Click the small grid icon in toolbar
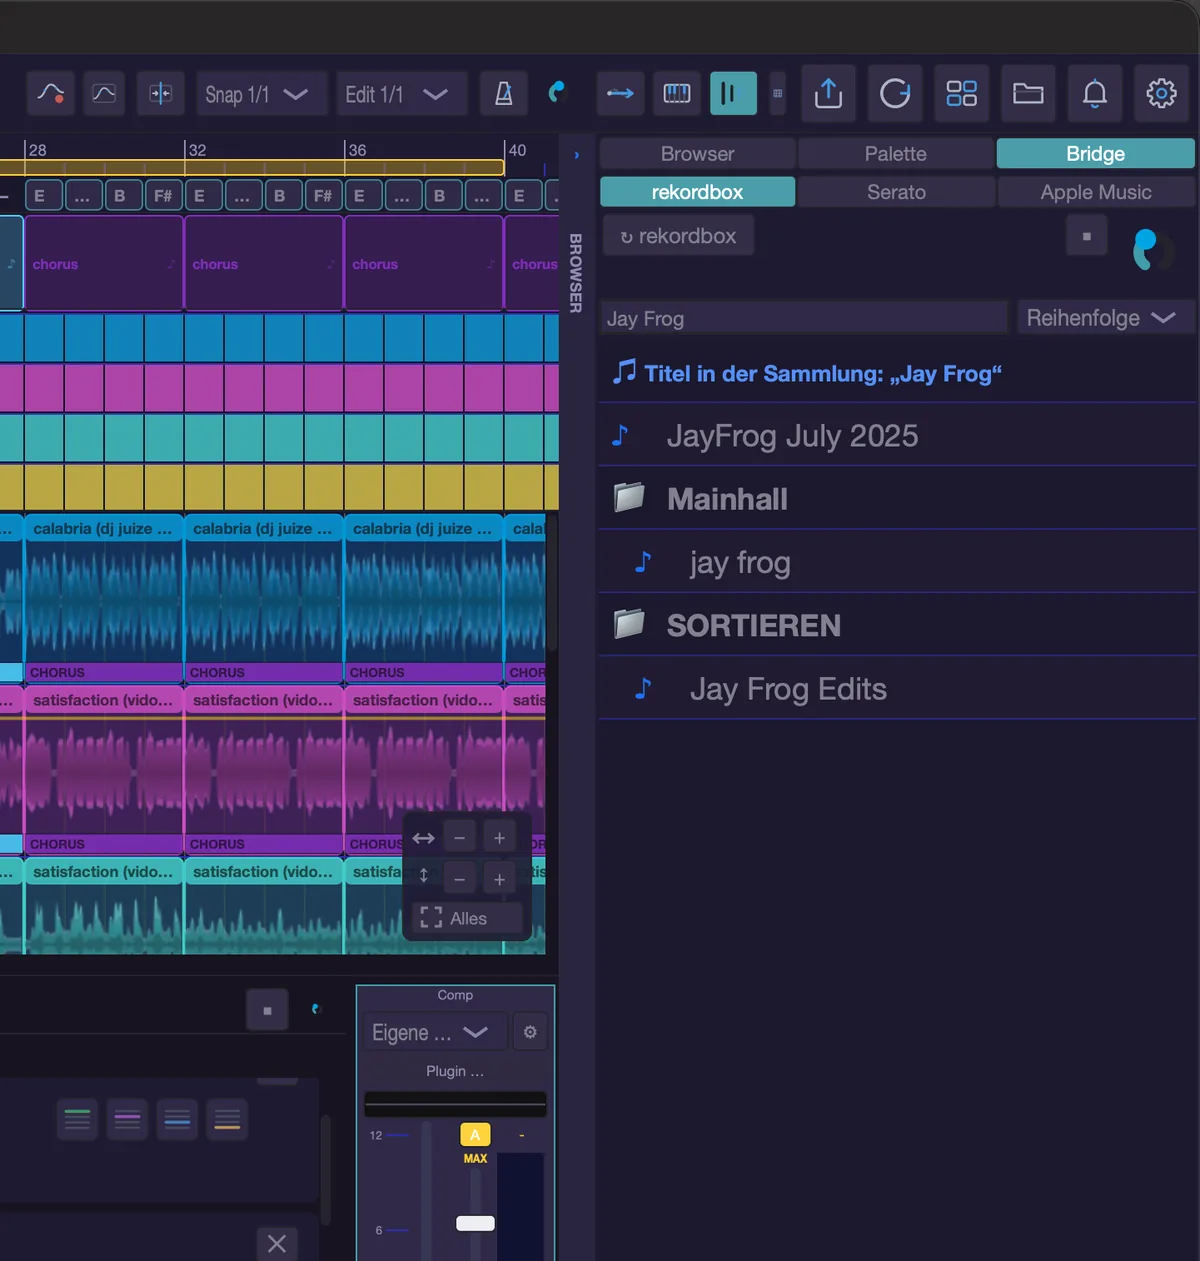Image resolution: width=1200 pixels, height=1261 pixels. (777, 94)
